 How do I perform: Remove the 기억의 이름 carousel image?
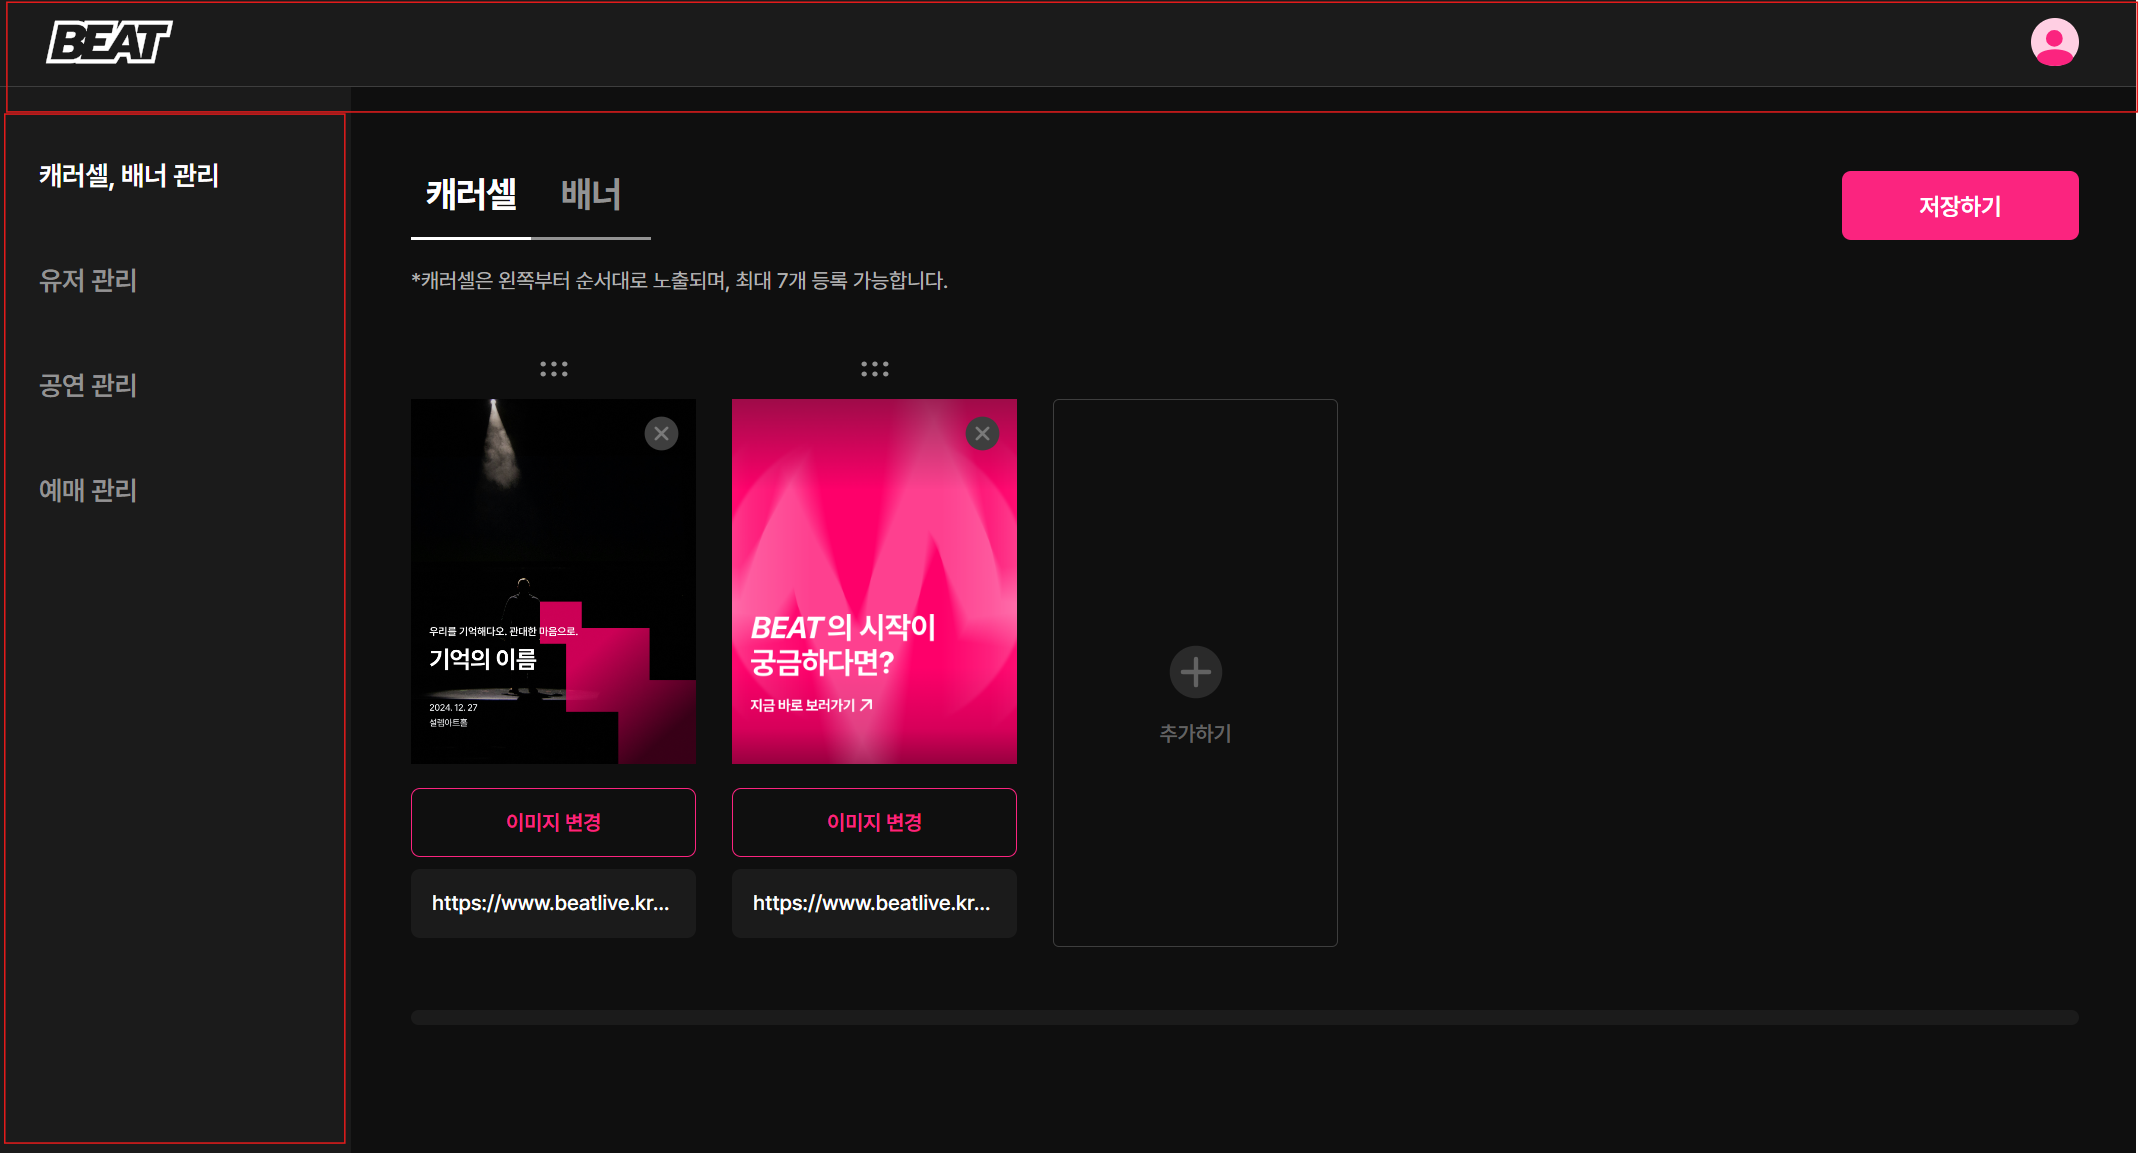[x=661, y=434]
